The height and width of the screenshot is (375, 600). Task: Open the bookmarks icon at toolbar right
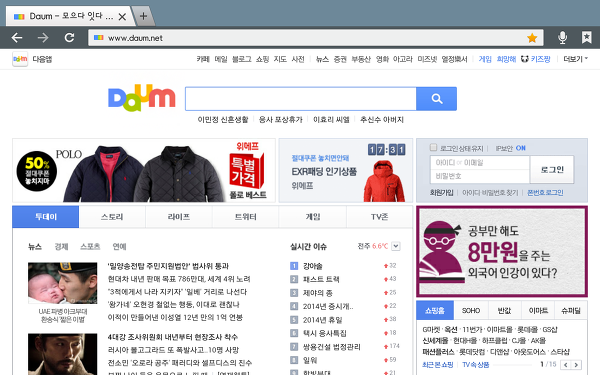click(x=586, y=38)
